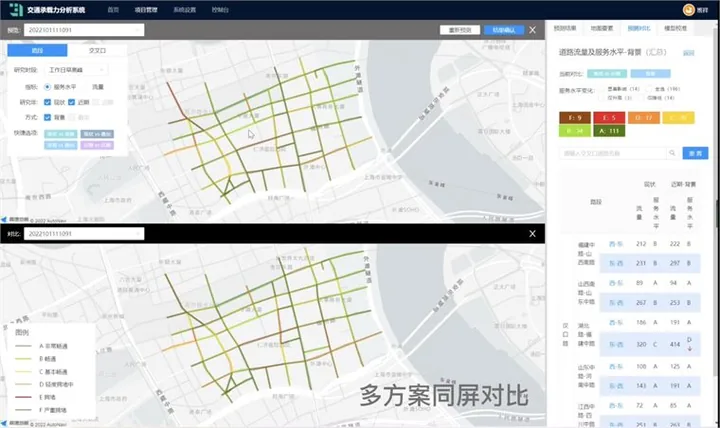This screenshot has height=428, width=720.
Task: Click the app logo in the top-left corner
Action: click(x=16, y=9)
